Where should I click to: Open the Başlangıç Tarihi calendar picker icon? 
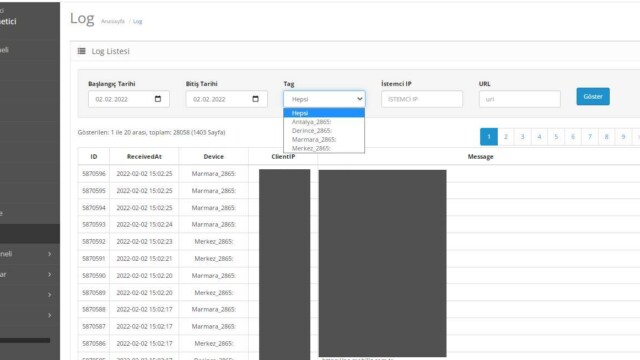pos(158,99)
